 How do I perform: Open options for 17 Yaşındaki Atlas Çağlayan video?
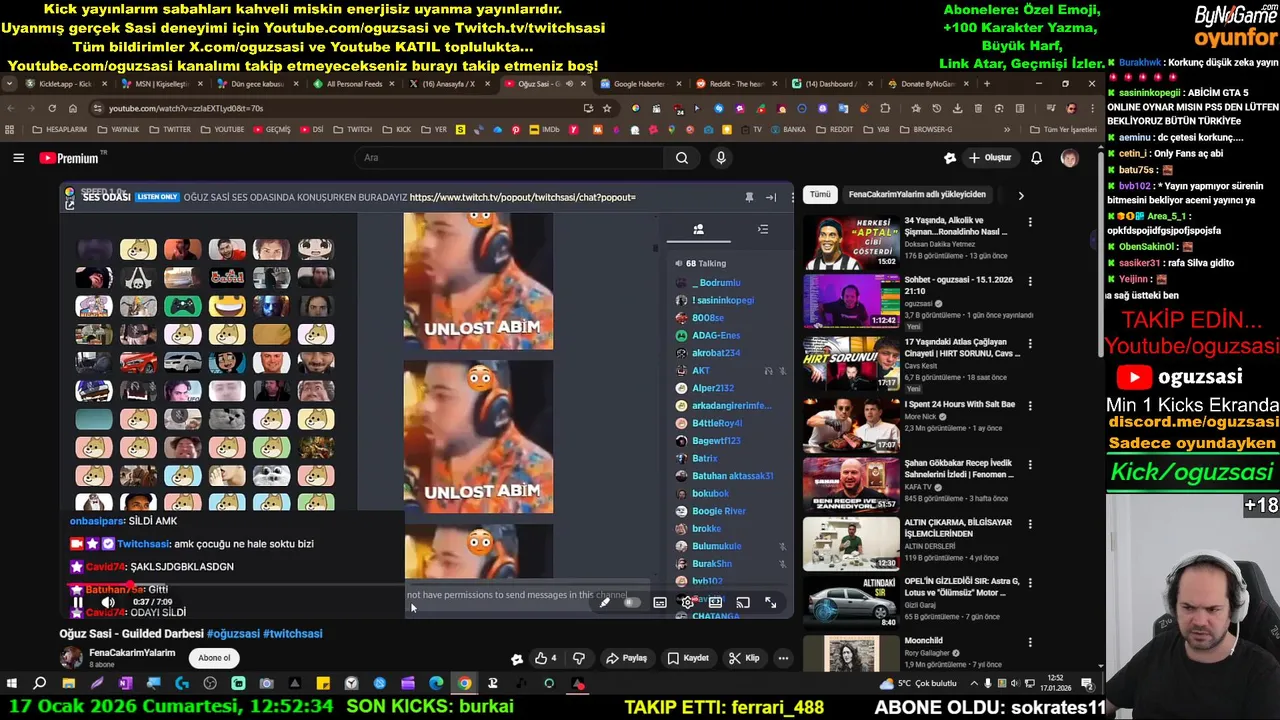tap(1030, 344)
